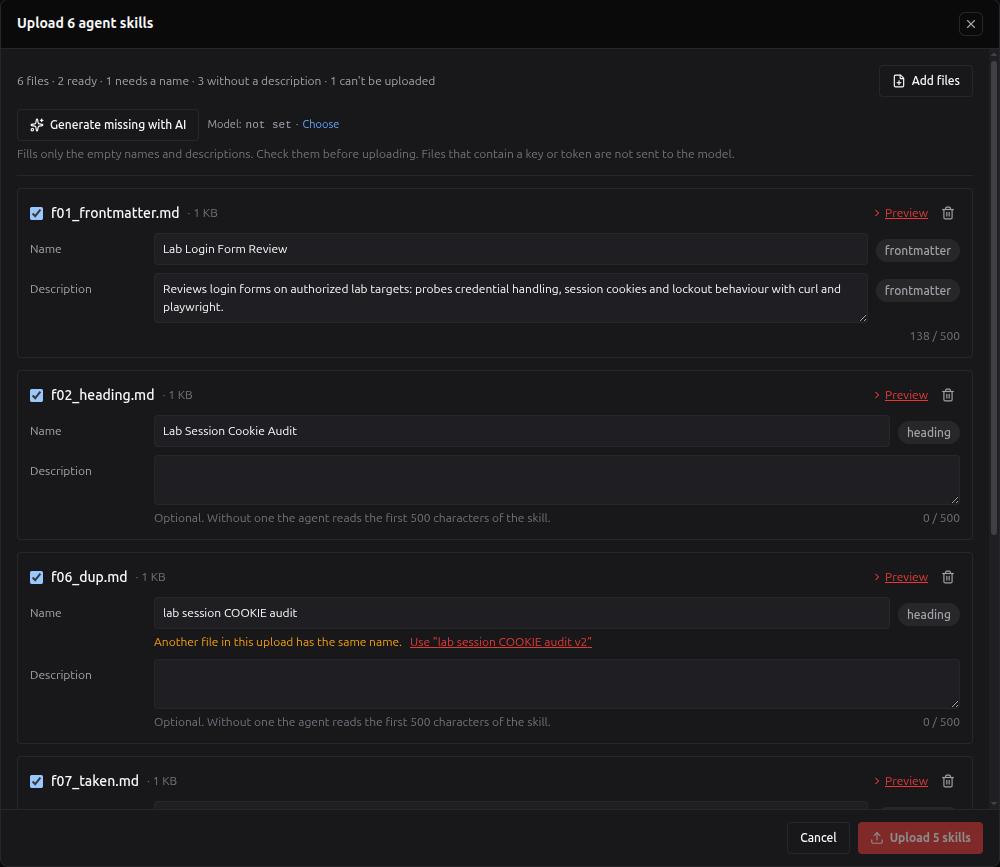Click the "Upload 6 agent skills" title
1000x867 pixels.
point(85,23)
